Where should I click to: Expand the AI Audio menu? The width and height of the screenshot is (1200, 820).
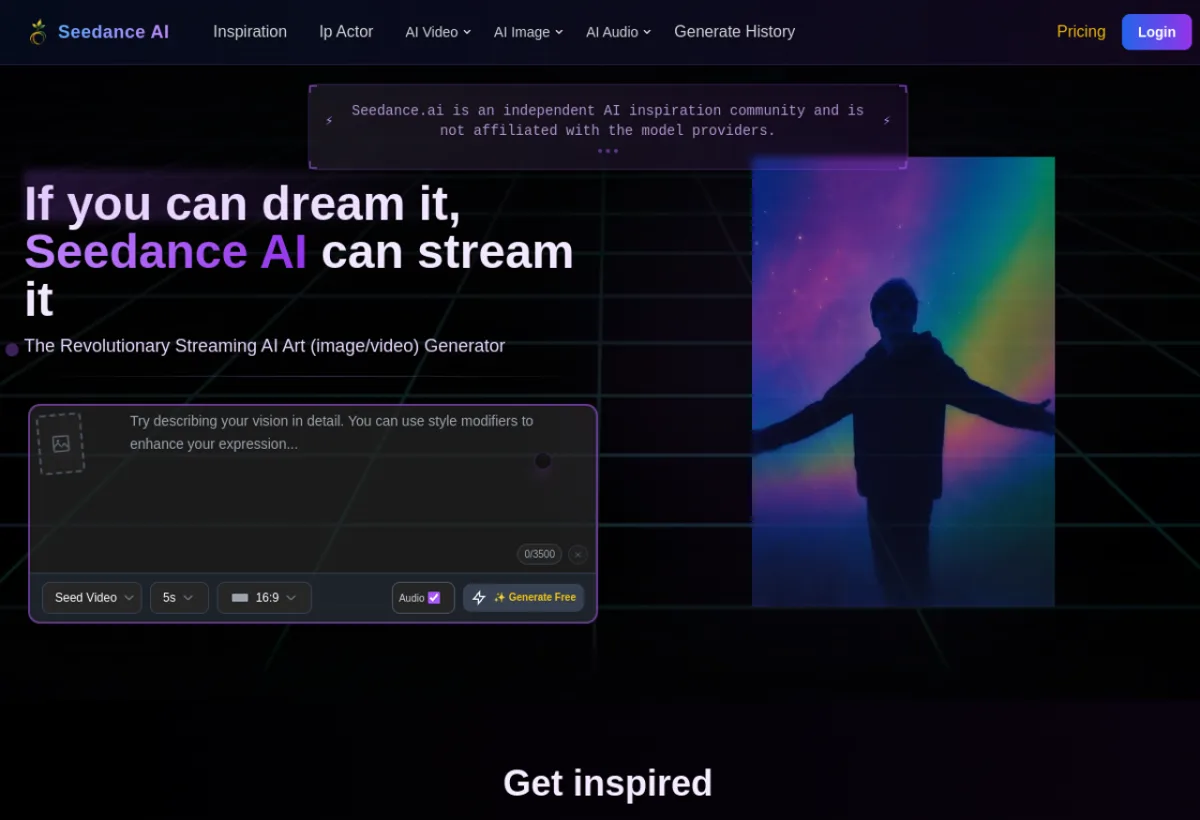click(x=618, y=32)
